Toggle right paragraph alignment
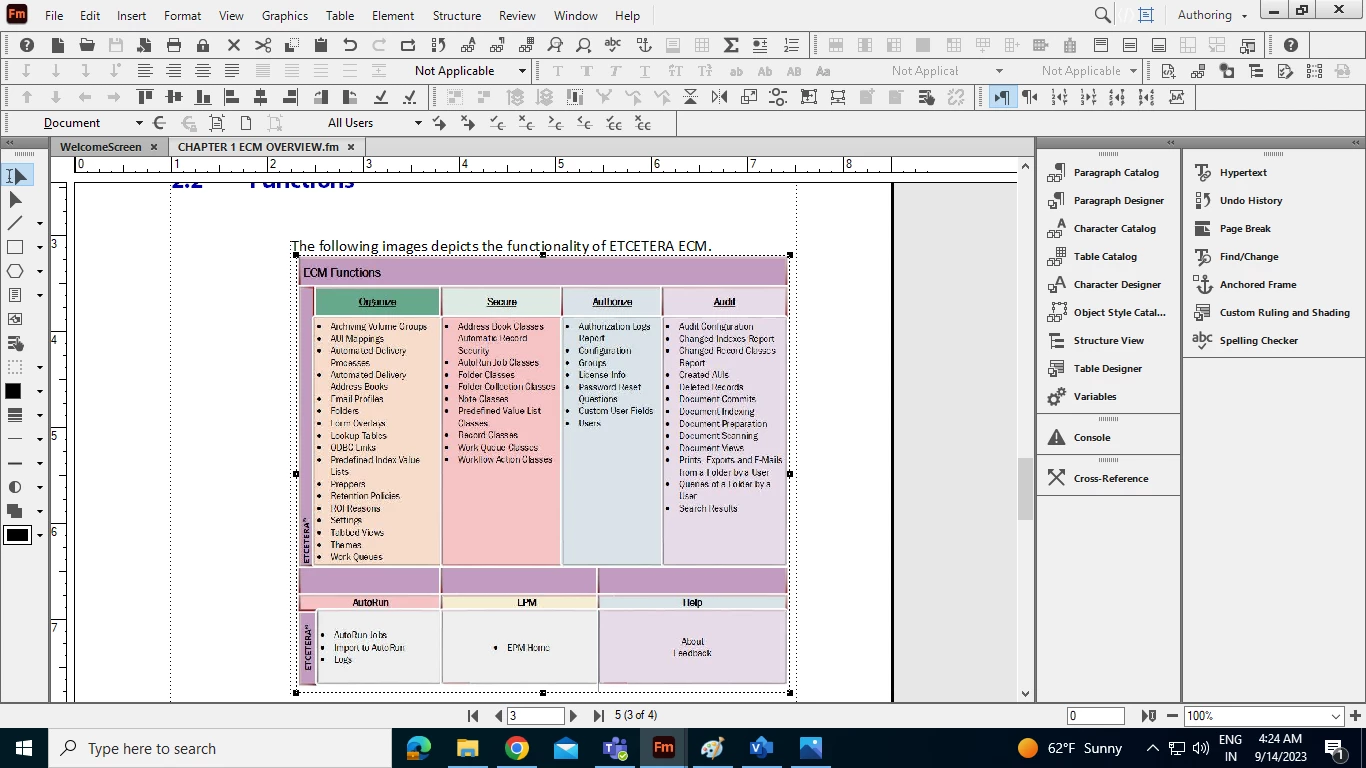 coord(203,71)
